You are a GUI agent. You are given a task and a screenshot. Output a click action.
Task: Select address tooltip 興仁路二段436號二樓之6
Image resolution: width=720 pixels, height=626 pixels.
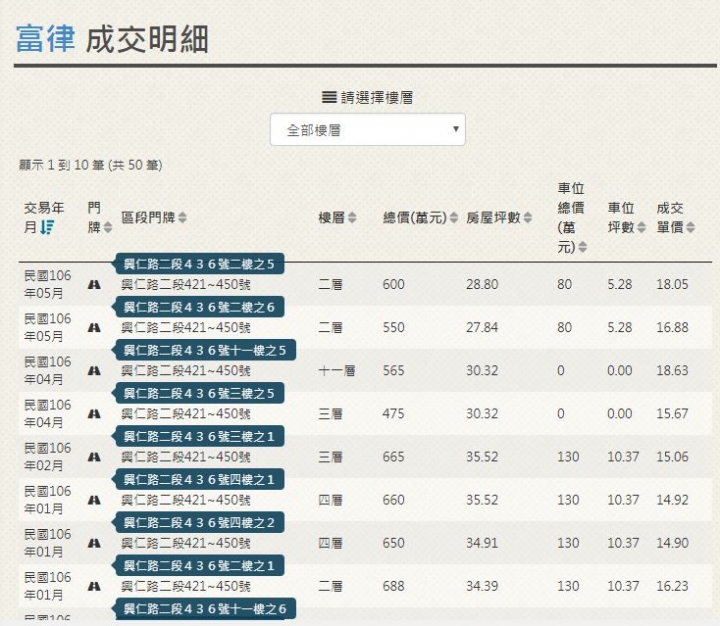[199, 307]
